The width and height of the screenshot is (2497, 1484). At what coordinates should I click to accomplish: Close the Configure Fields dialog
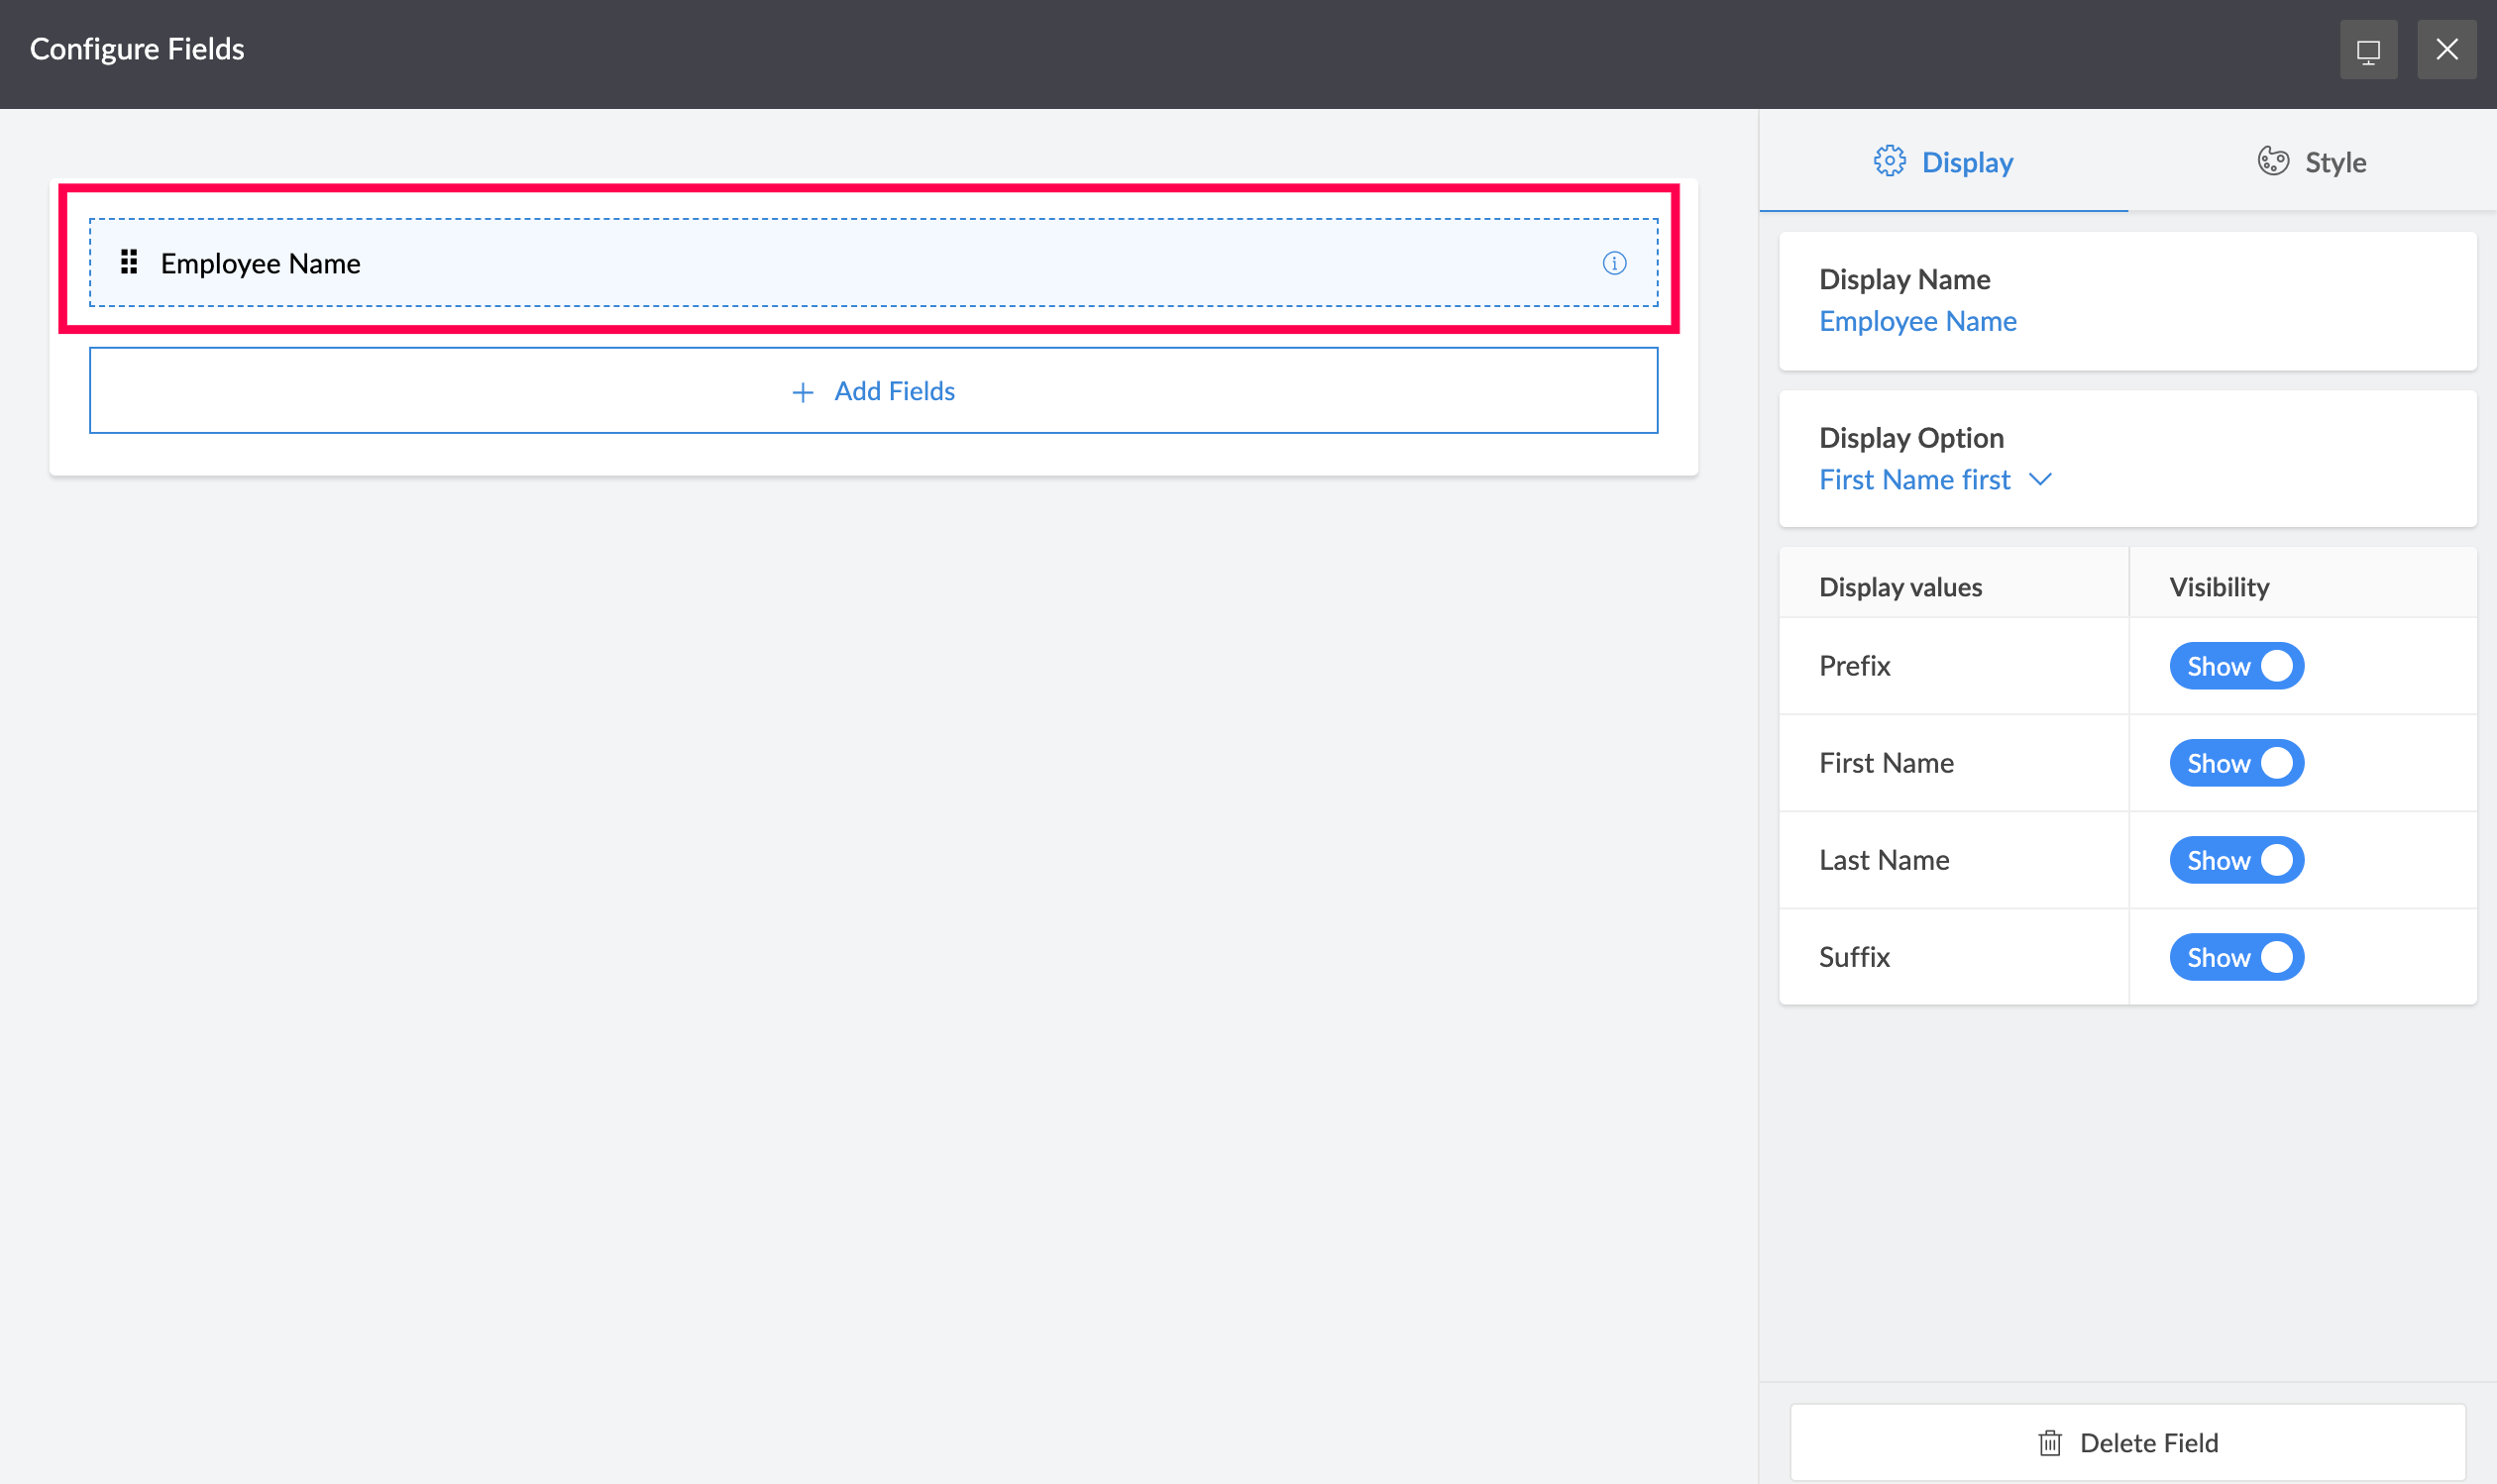(x=2446, y=50)
